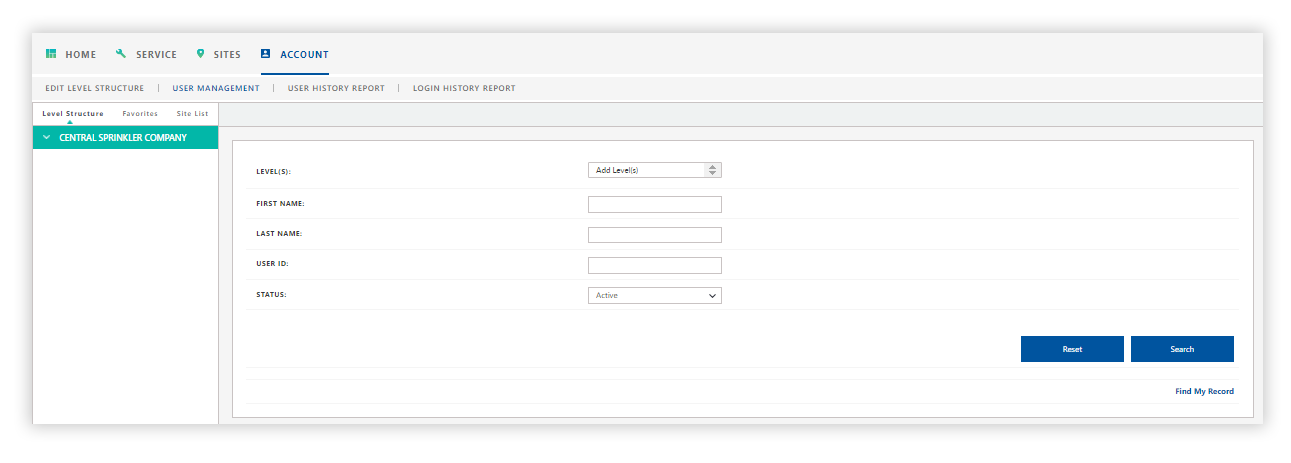The width and height of the screenshot is (1291, 463).
Task: Switch to the Favorites tab
Action: (x=140, y=114)
